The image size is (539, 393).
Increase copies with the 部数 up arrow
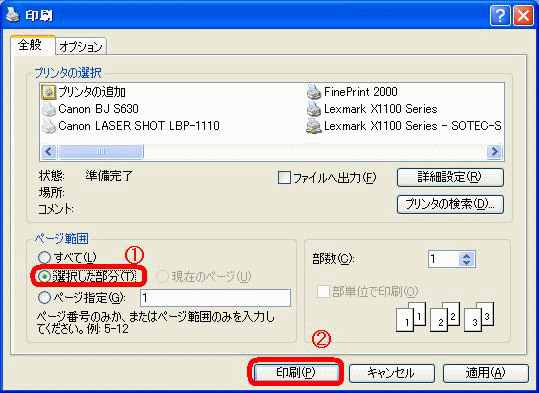click(x=466, y=256)
